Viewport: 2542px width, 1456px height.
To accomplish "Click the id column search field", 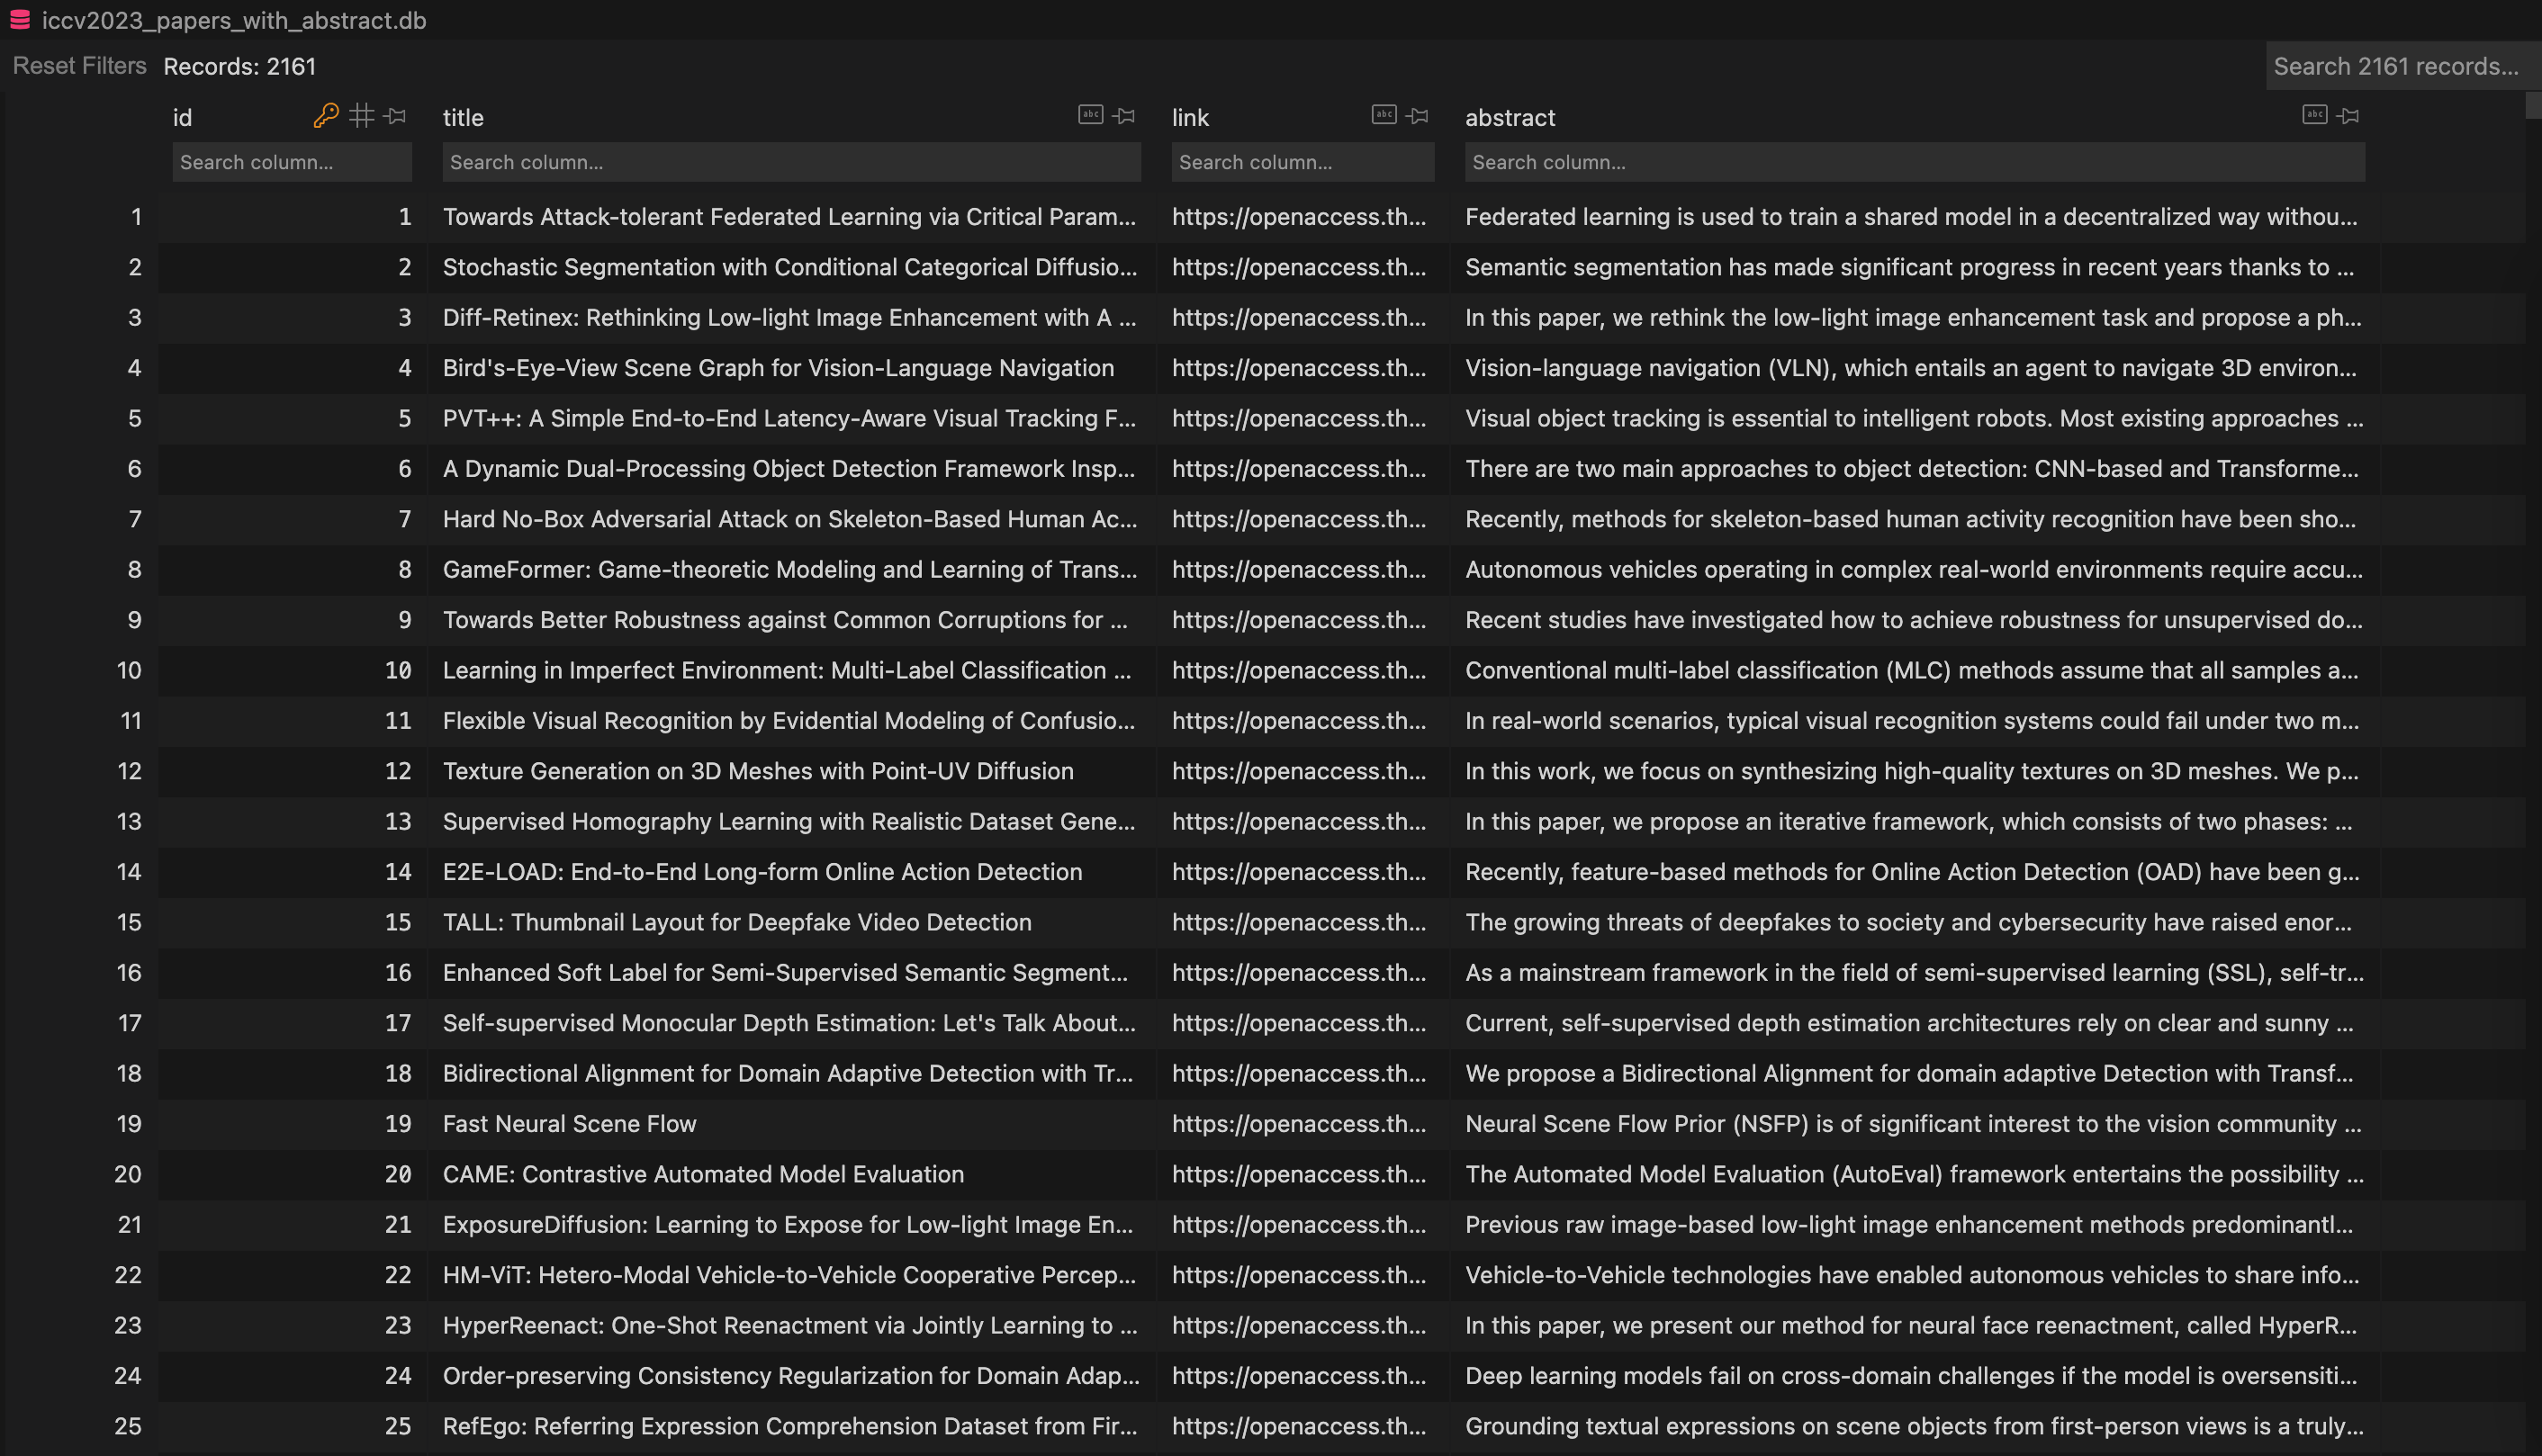I will (291, 162).
